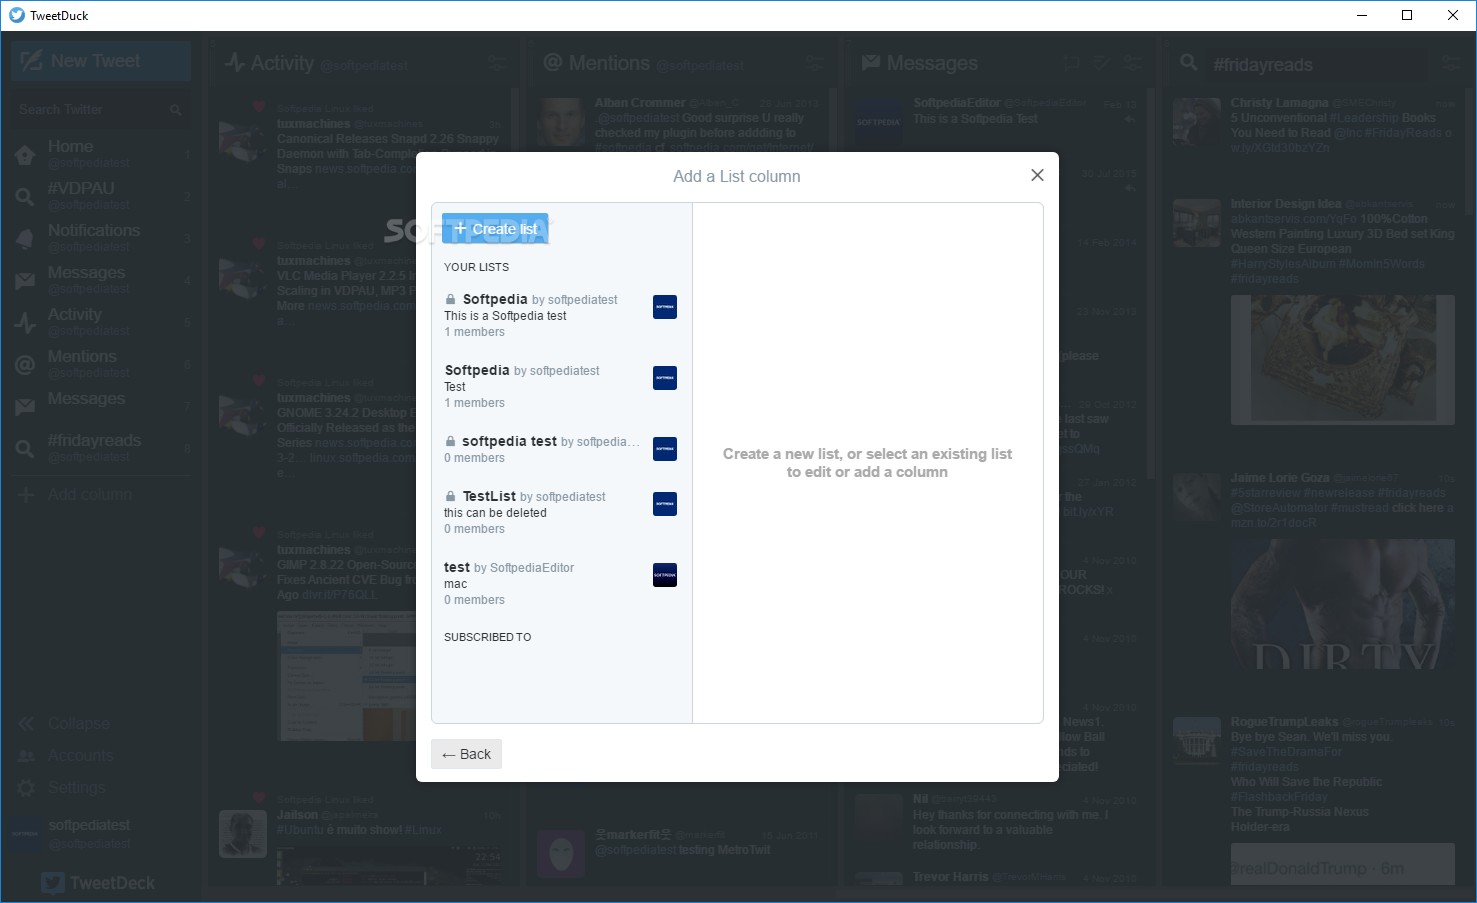
Task: Click the magnifier icon in Search Twitter box
Action: [175, 109]
